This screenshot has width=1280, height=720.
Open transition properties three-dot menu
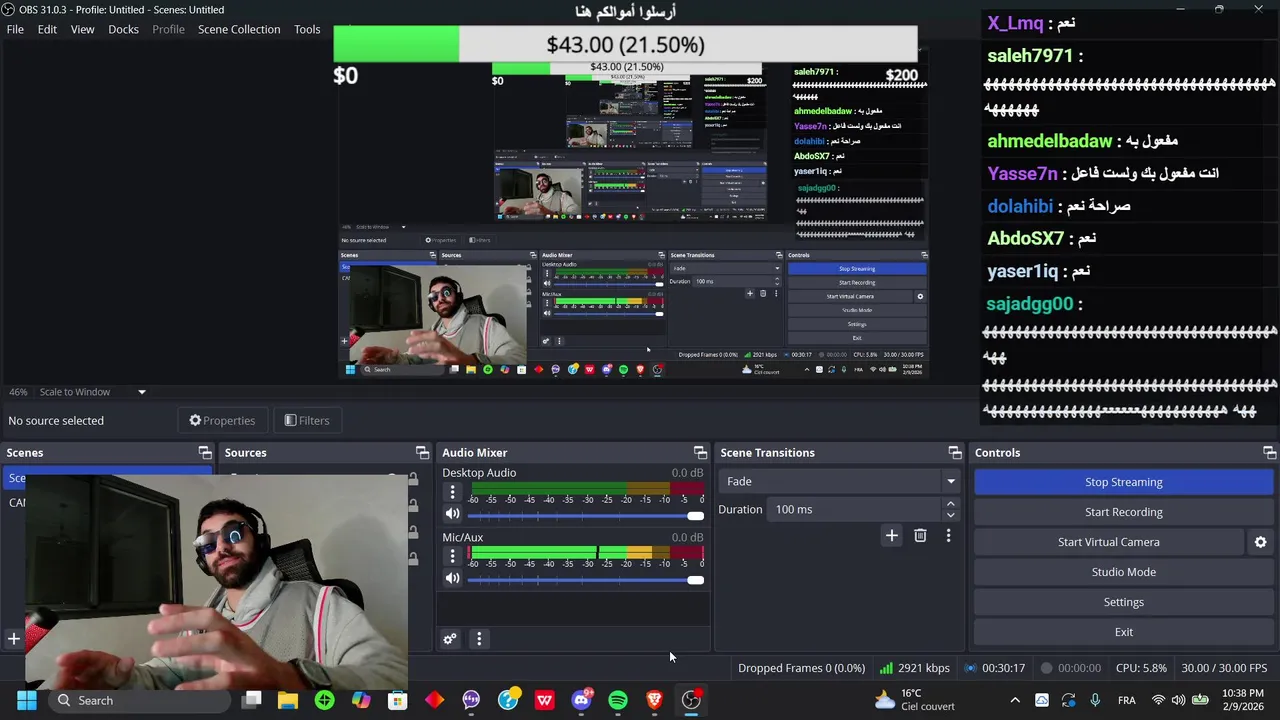click(948, 536)
